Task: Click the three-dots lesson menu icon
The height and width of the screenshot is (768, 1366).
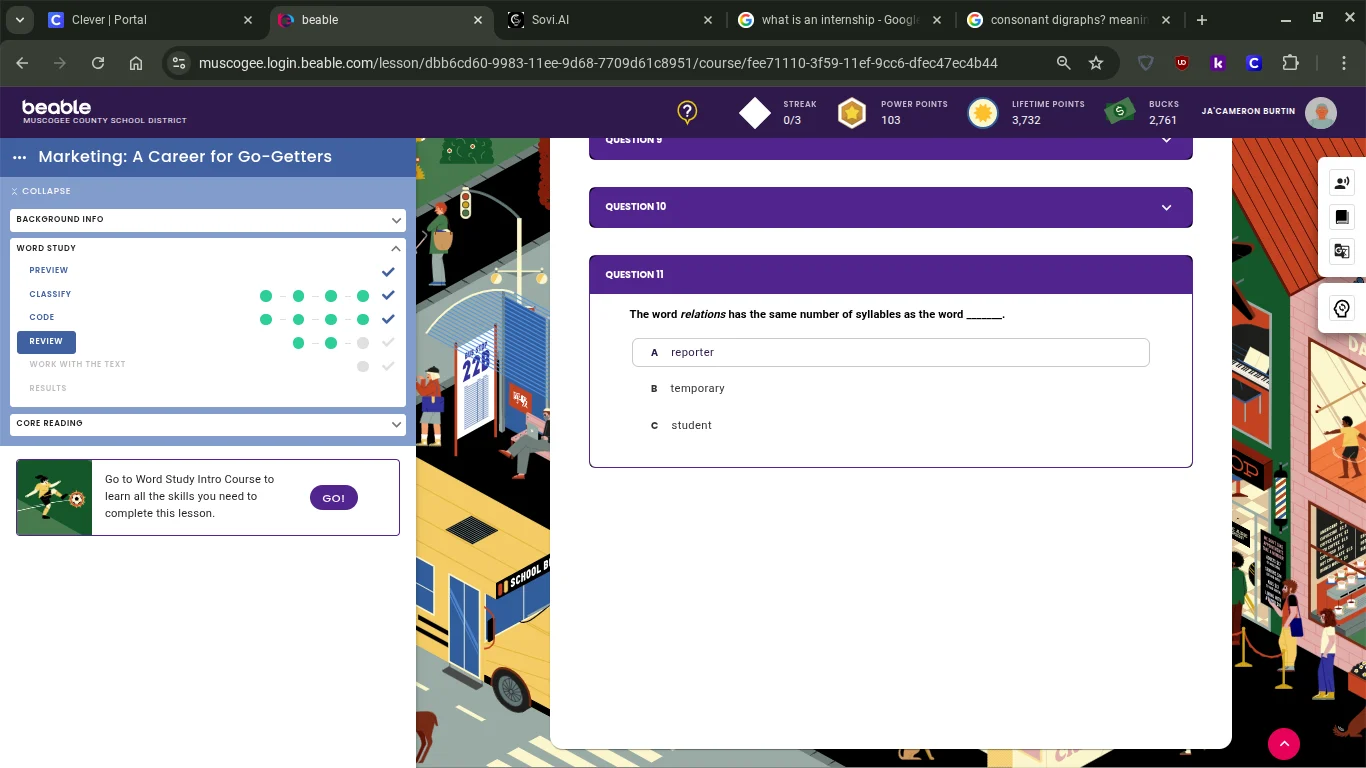Action: pyautogui.click(x=20, y=157)
